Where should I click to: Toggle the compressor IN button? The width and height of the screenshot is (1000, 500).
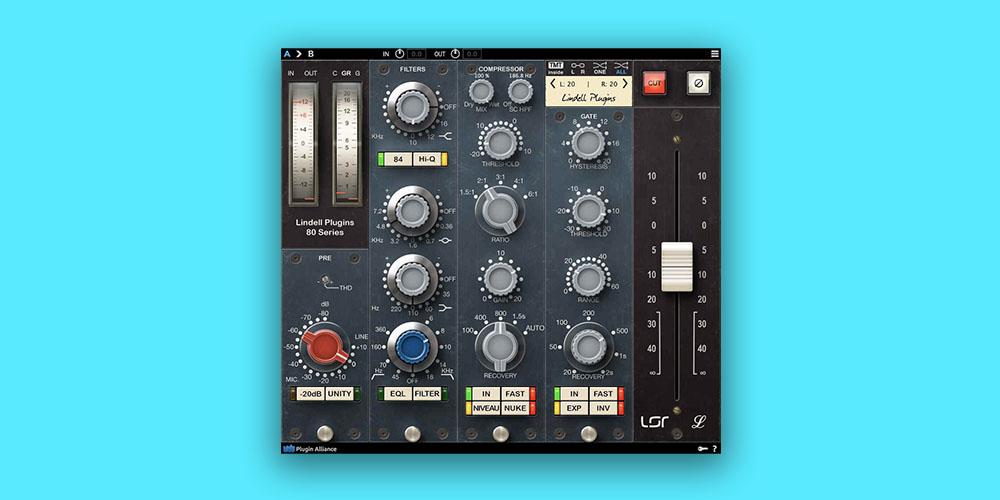(486, 393)
